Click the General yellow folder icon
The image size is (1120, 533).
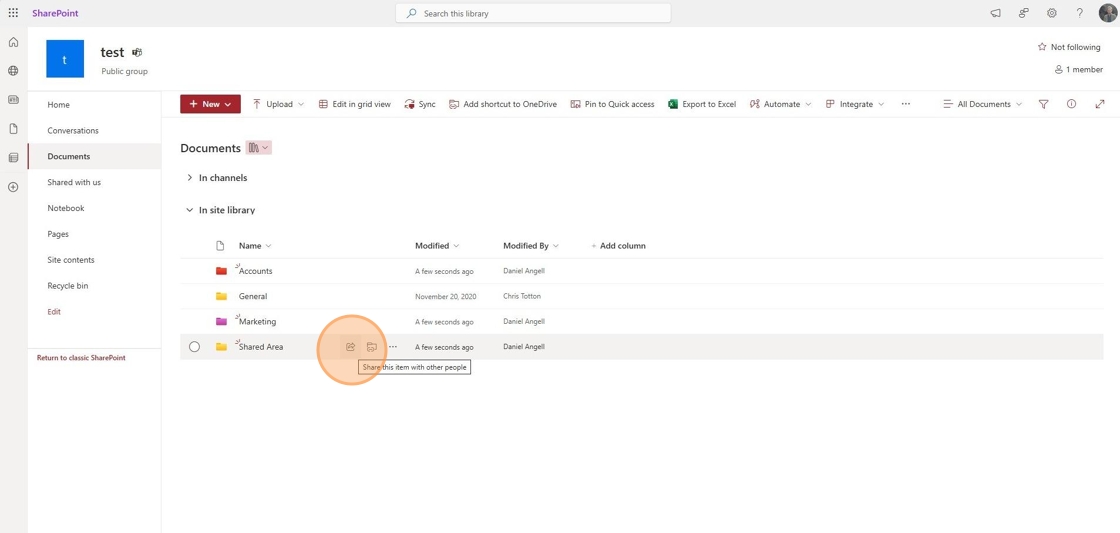pos(221,296)
